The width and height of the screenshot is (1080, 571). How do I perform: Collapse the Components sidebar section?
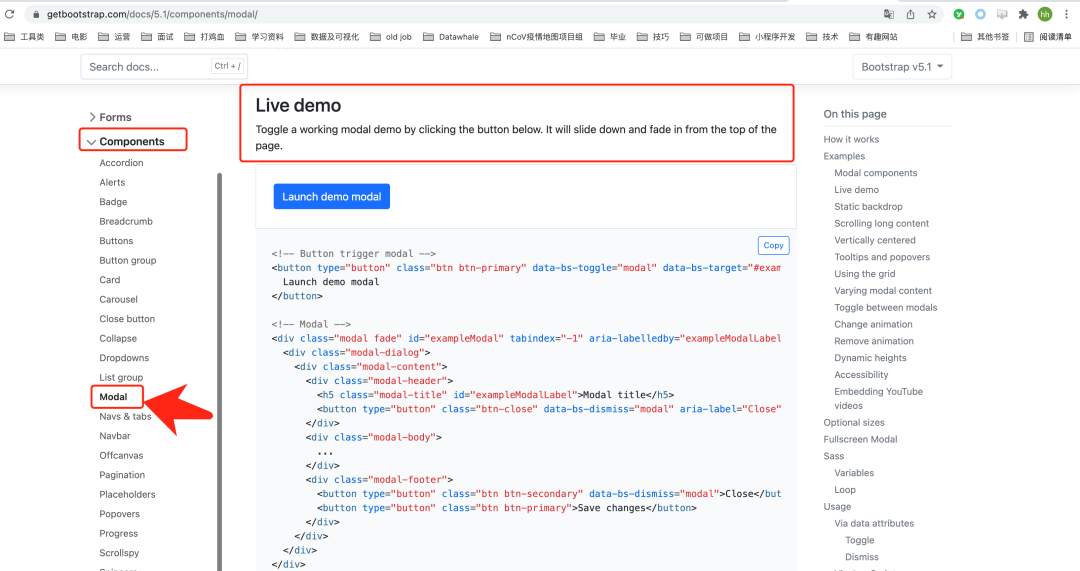pos(133,142)
